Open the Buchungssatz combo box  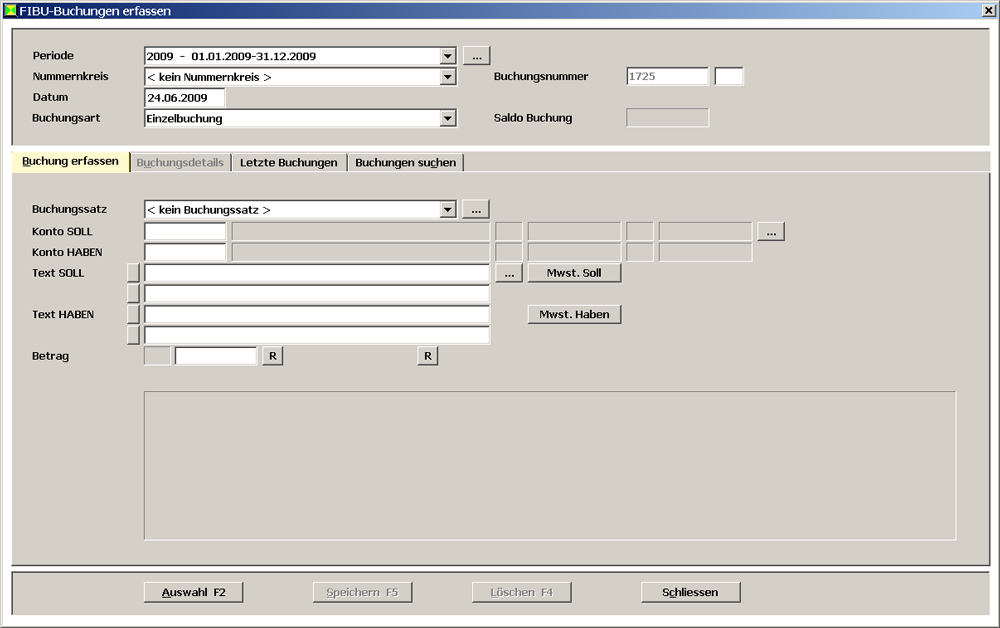click(448, 210)
